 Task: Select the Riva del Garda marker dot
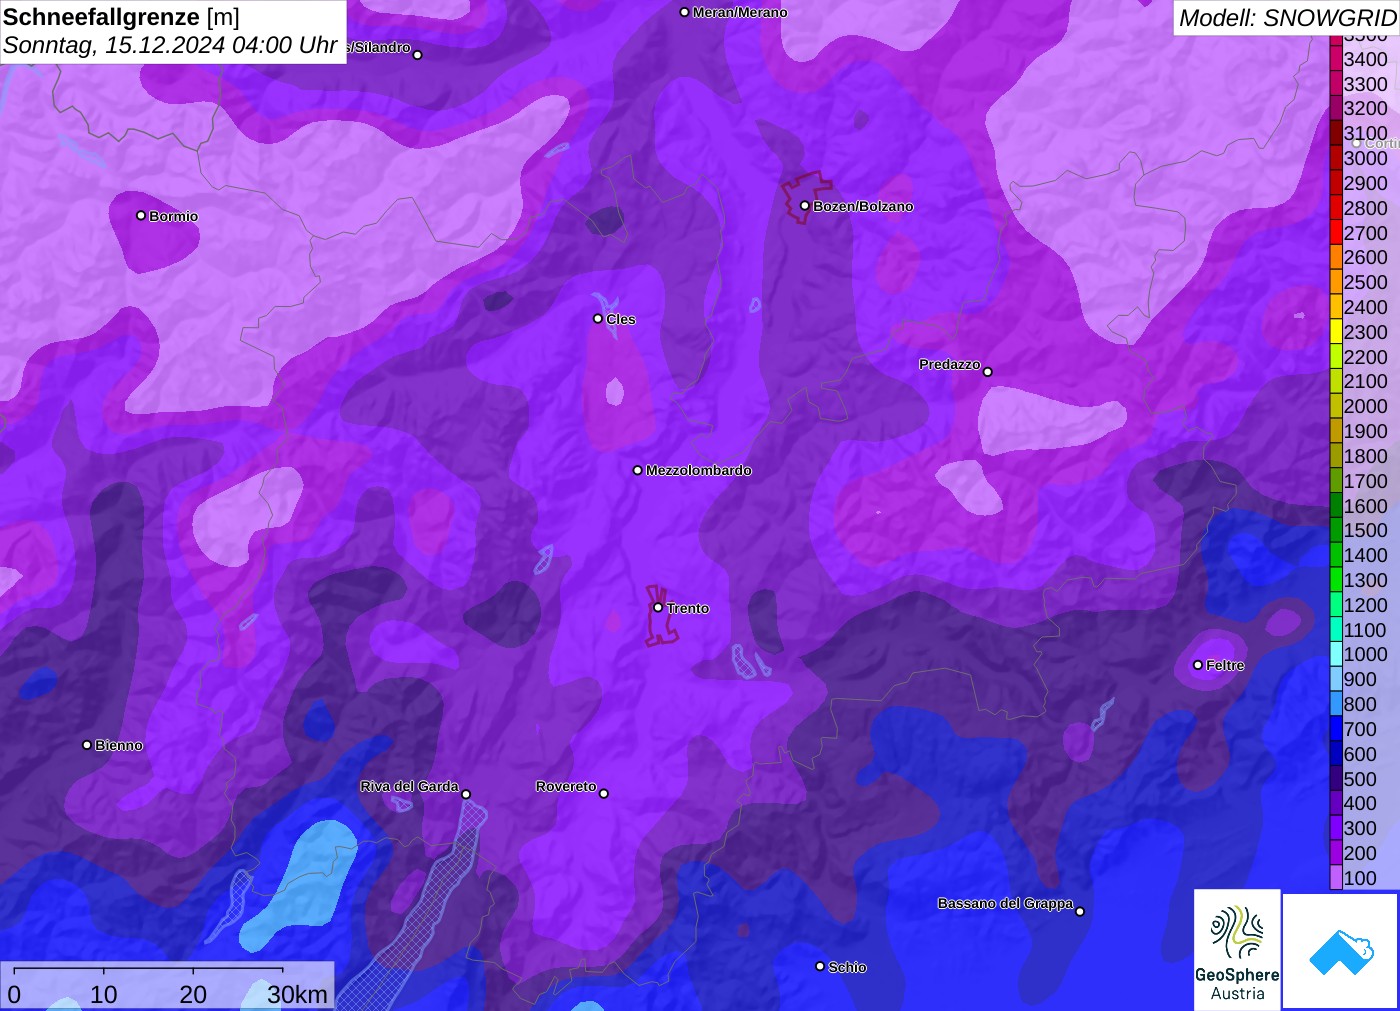[x=466, y=794]
